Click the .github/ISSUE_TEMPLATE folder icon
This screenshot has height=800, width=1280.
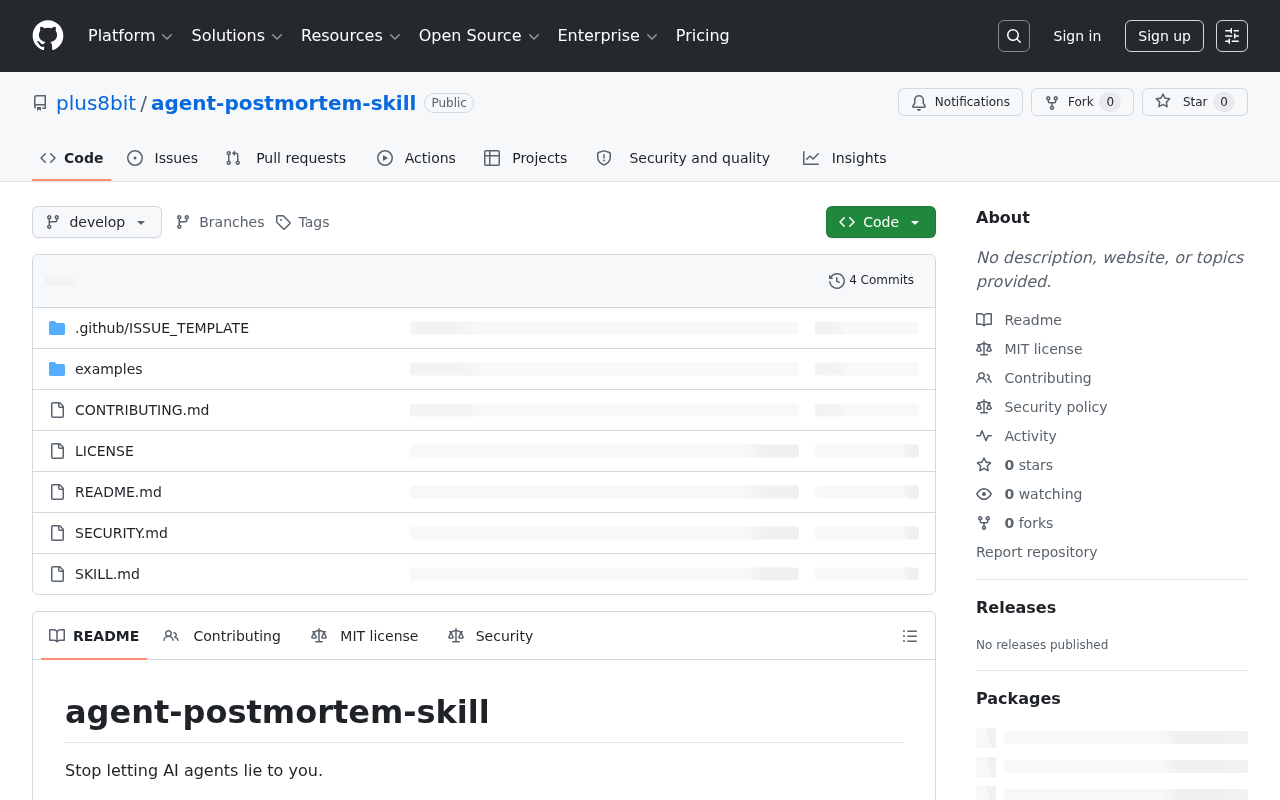coord(57,328)
